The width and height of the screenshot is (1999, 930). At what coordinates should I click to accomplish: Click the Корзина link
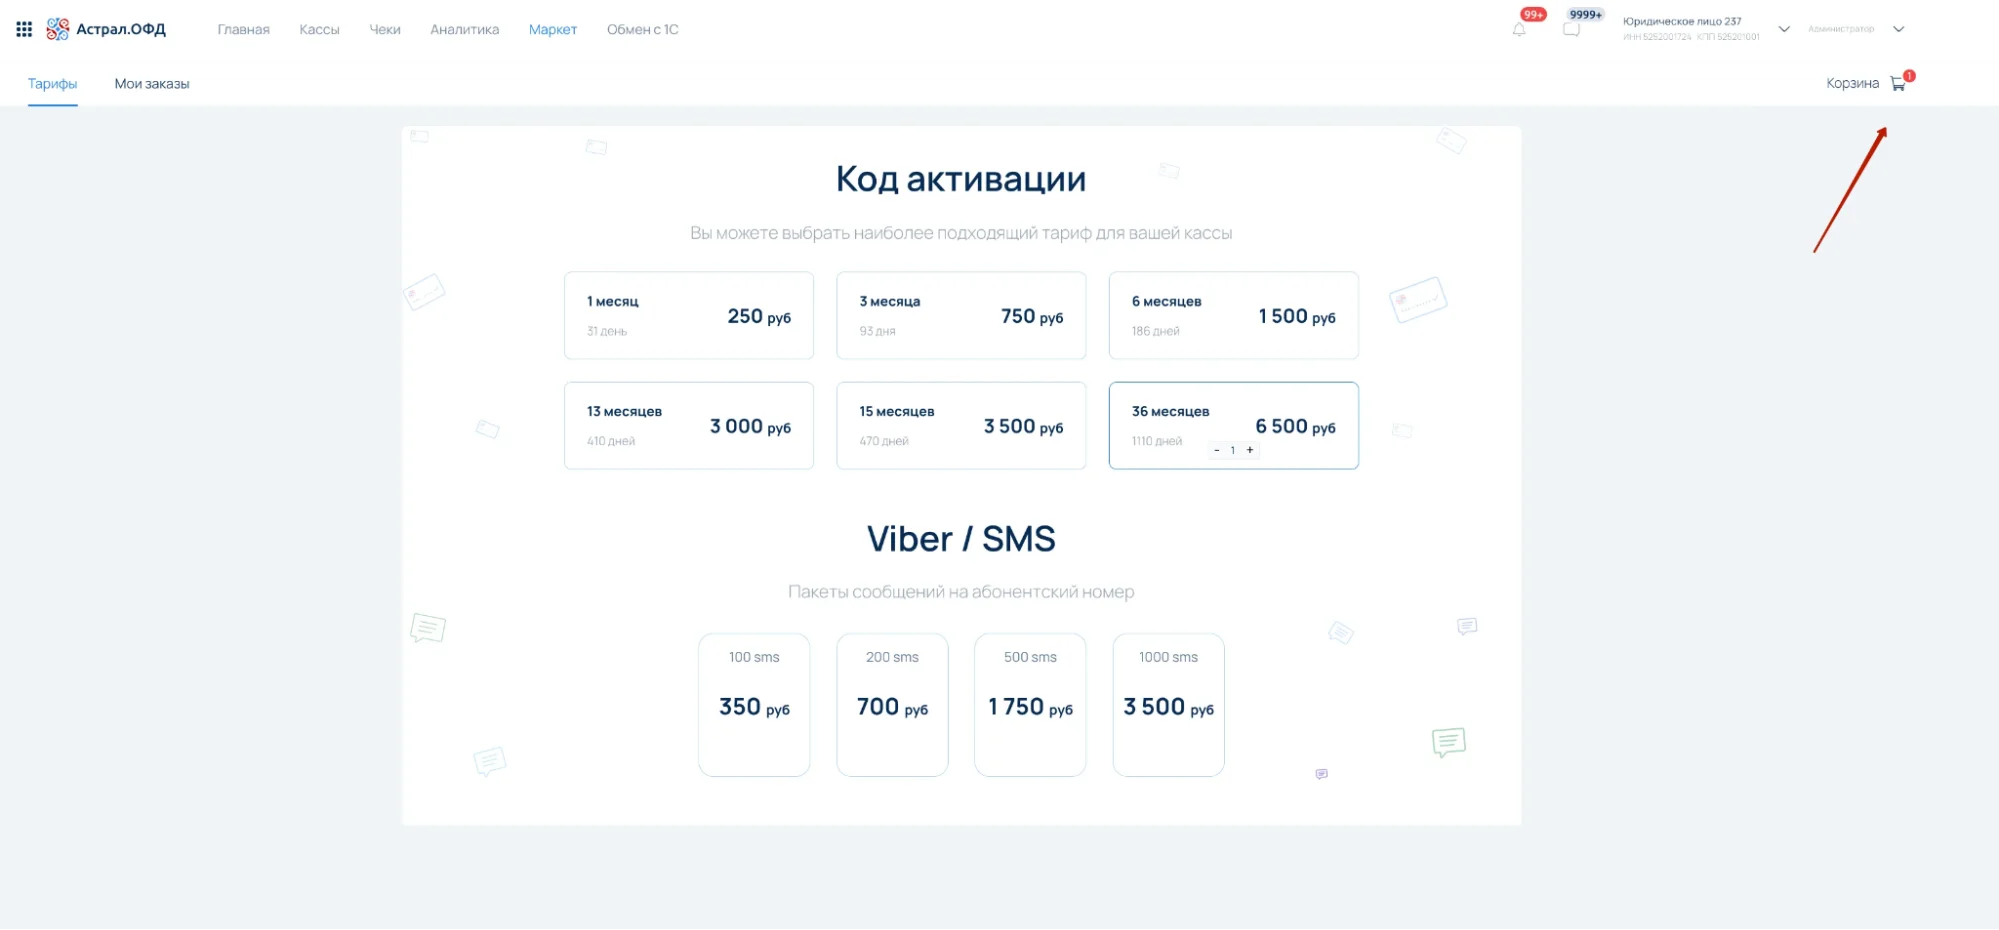[x=1852, y=84]
